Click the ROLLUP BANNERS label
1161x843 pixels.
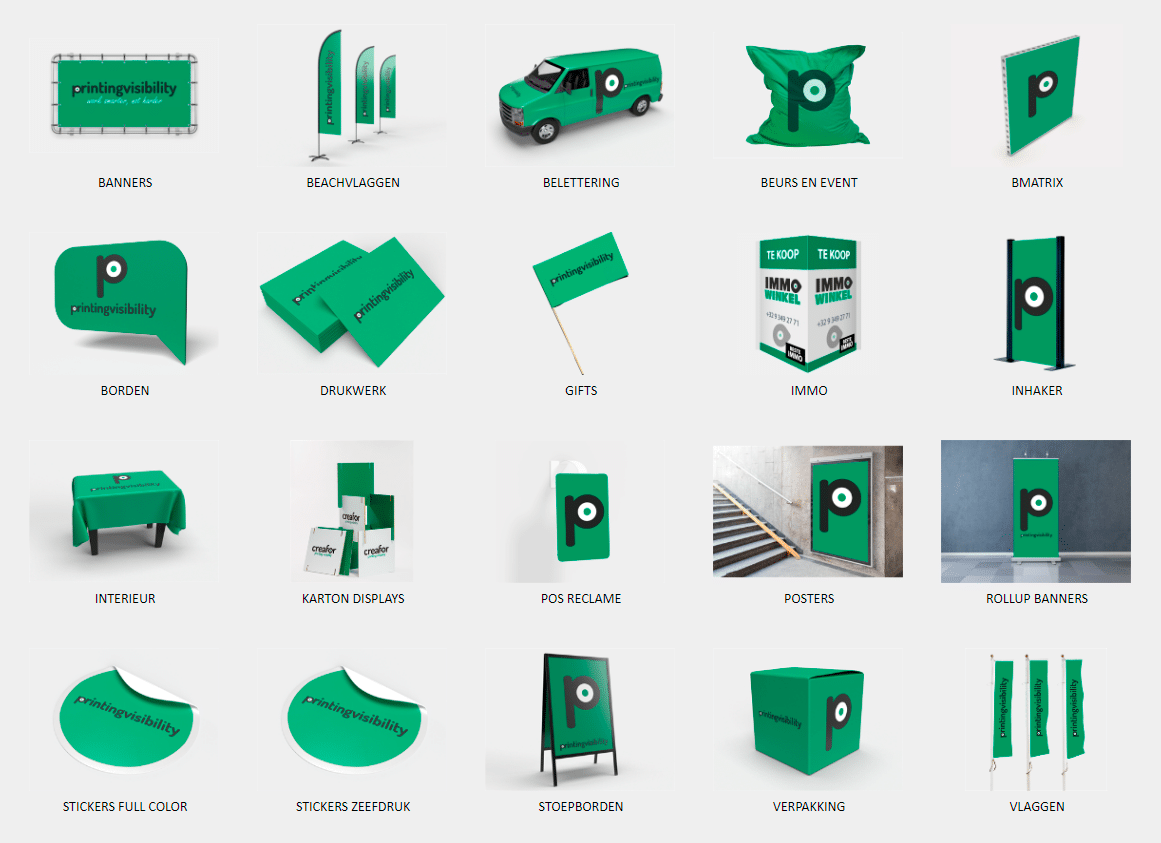coord(1037,598)
